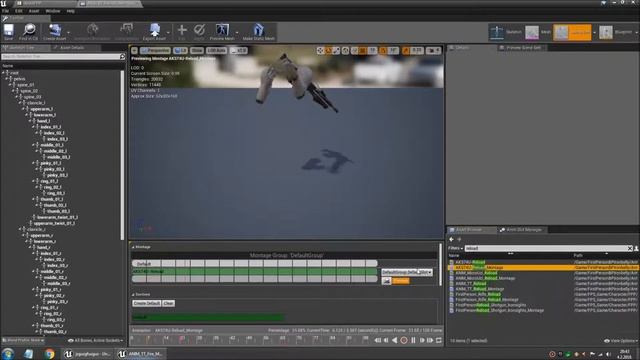This screenshot has width=640, height=360.
Task: Jump to the last frame of animation
Action: point(430,340)
